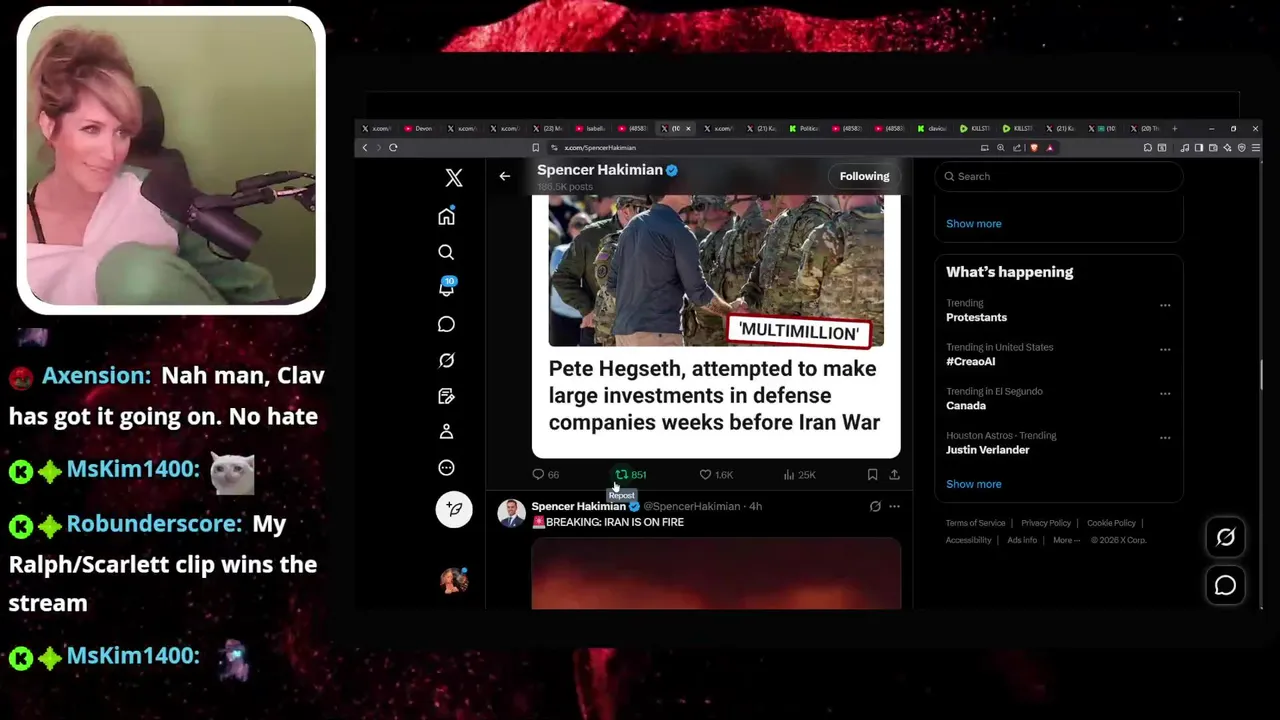Image resolution: width=1280 pixels, height=720 pixels.
Task: Bookmark the Pete Hegseth post
Action: tap(872, 475)
